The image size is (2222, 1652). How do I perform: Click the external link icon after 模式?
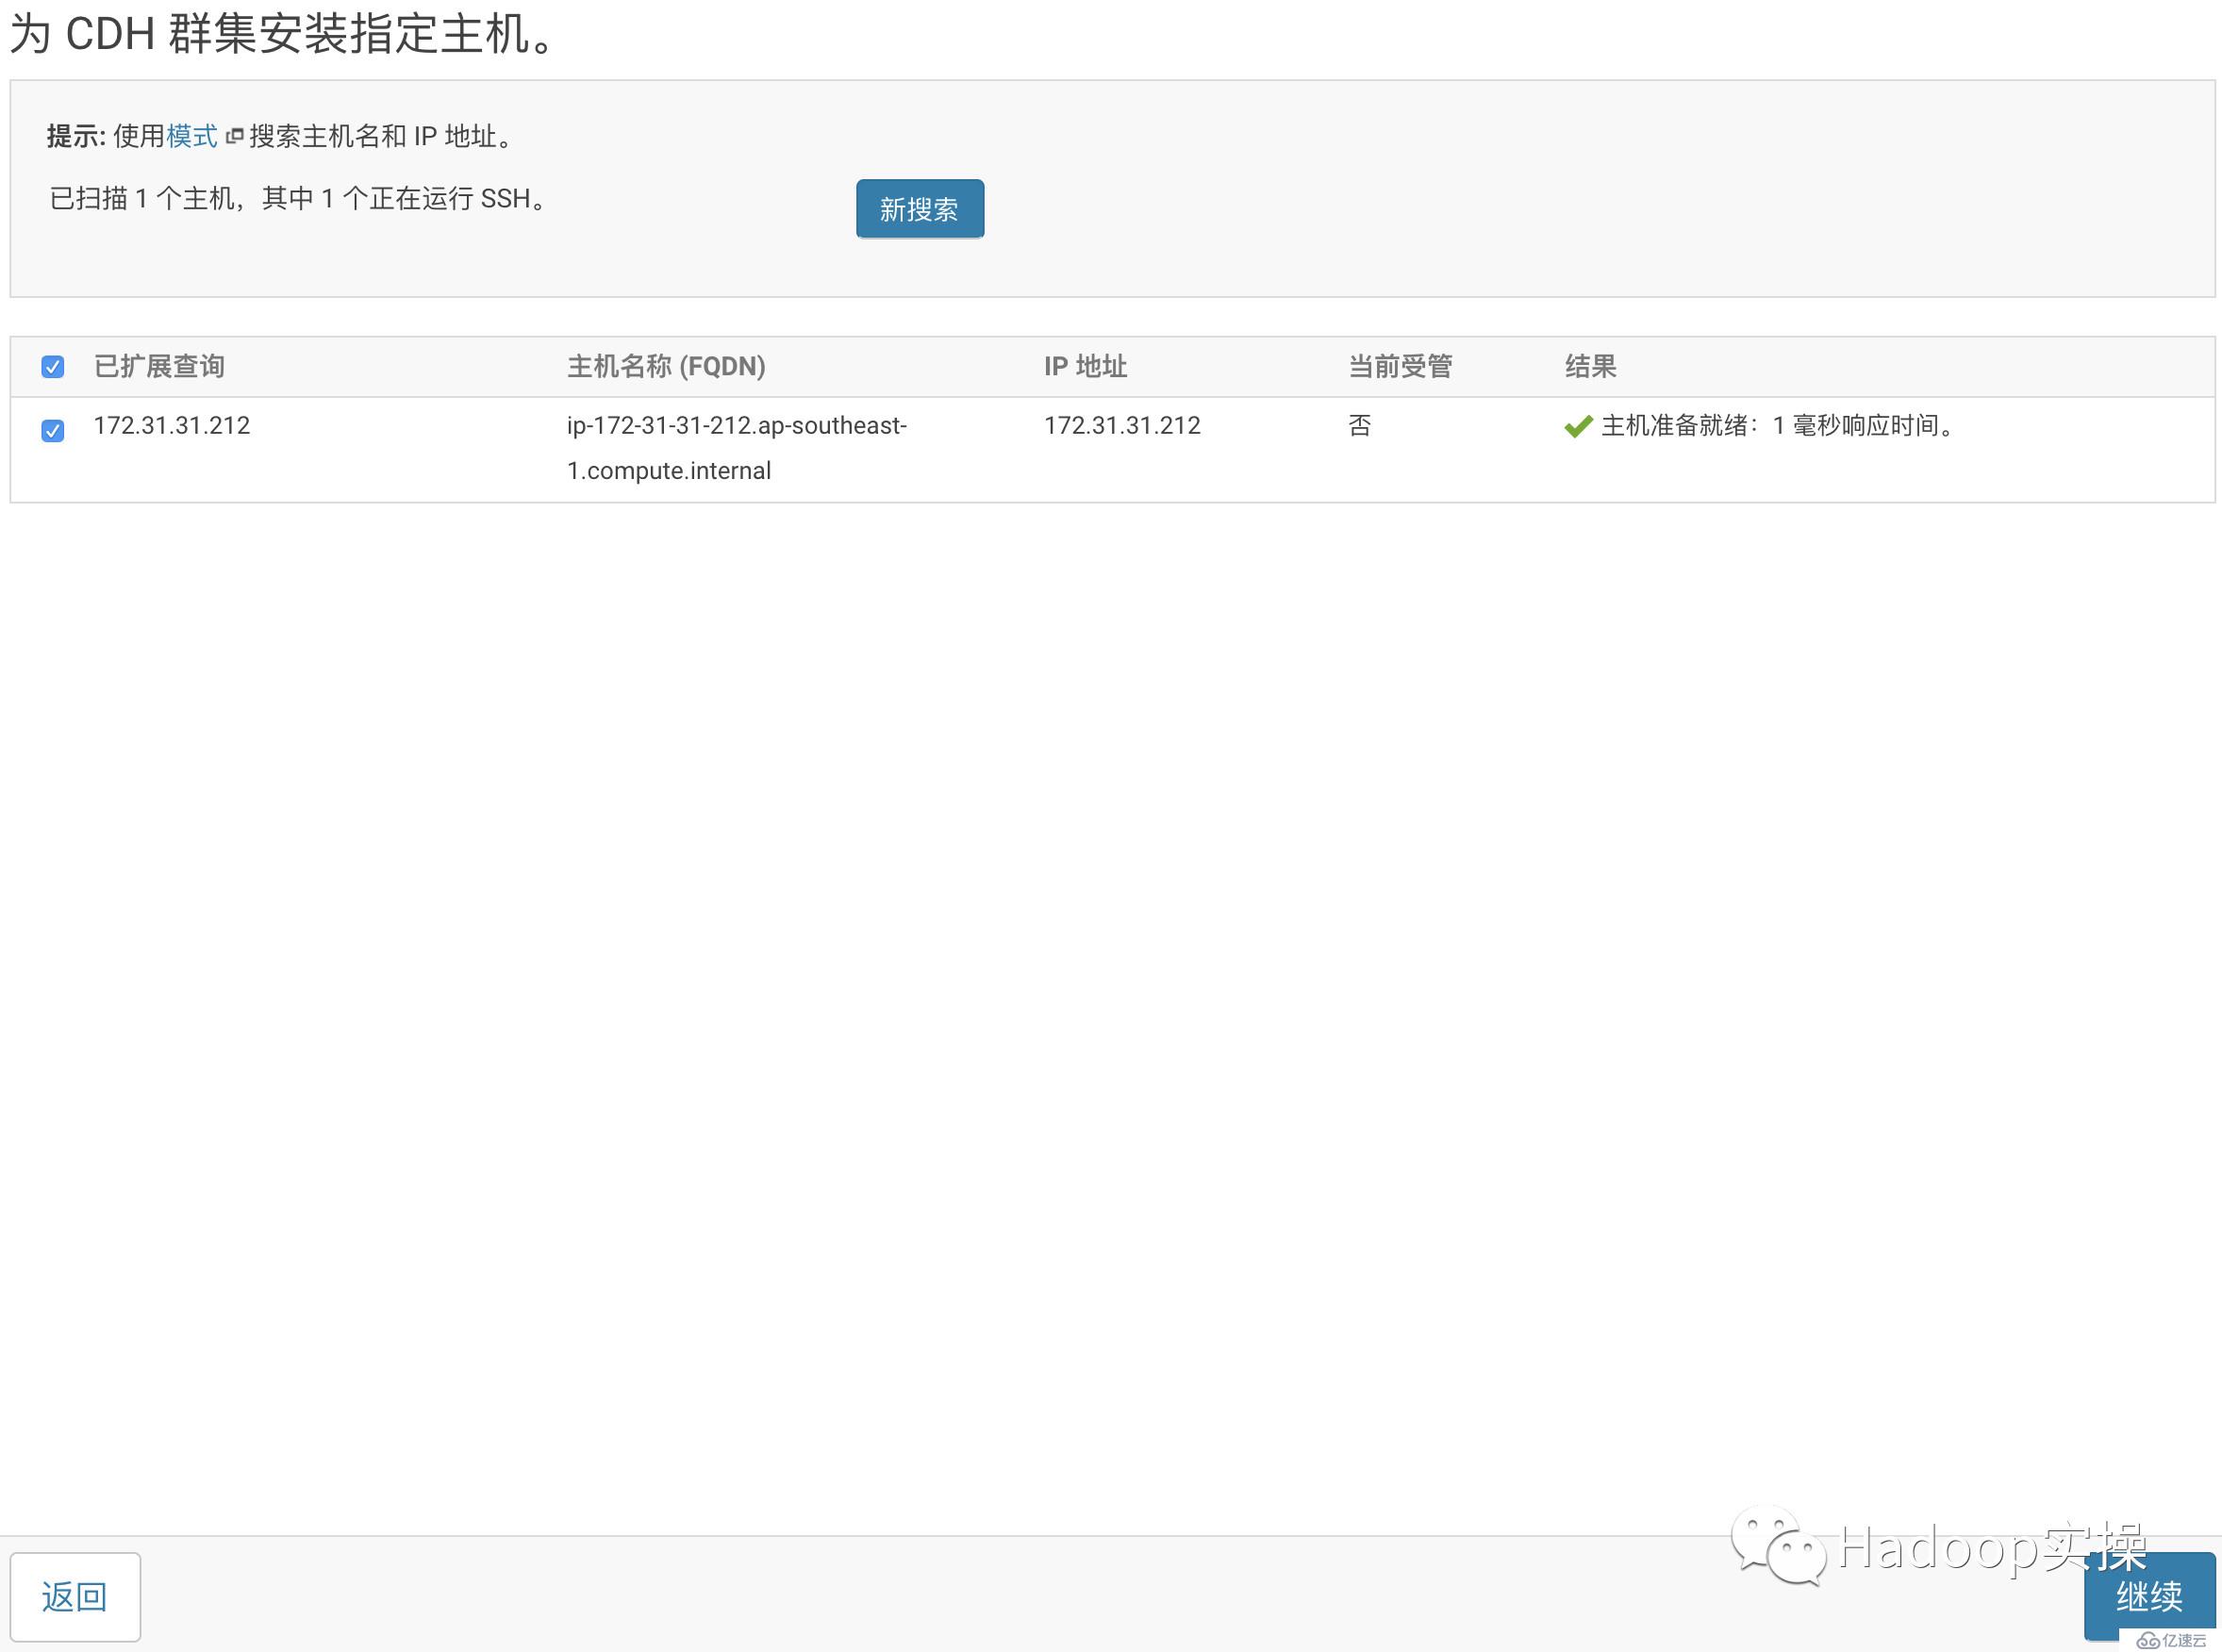point(234,136)
